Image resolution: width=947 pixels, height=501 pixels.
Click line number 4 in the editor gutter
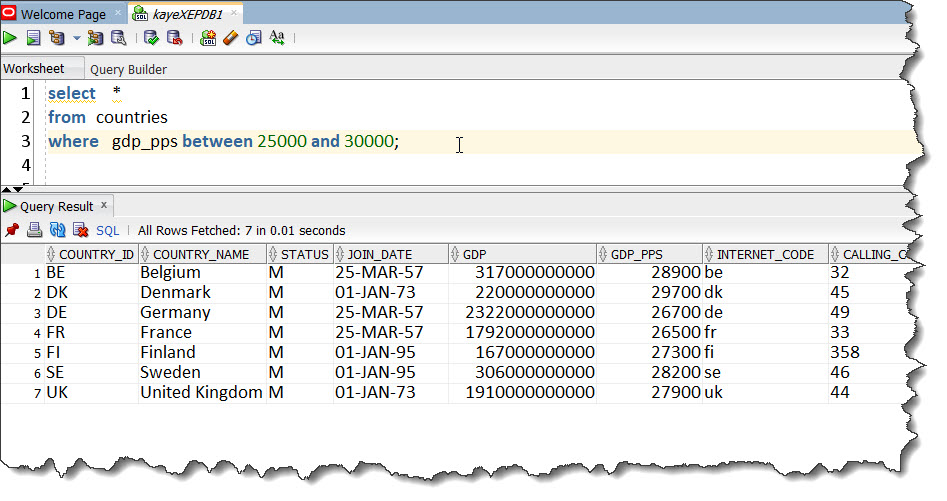point(25,165)
